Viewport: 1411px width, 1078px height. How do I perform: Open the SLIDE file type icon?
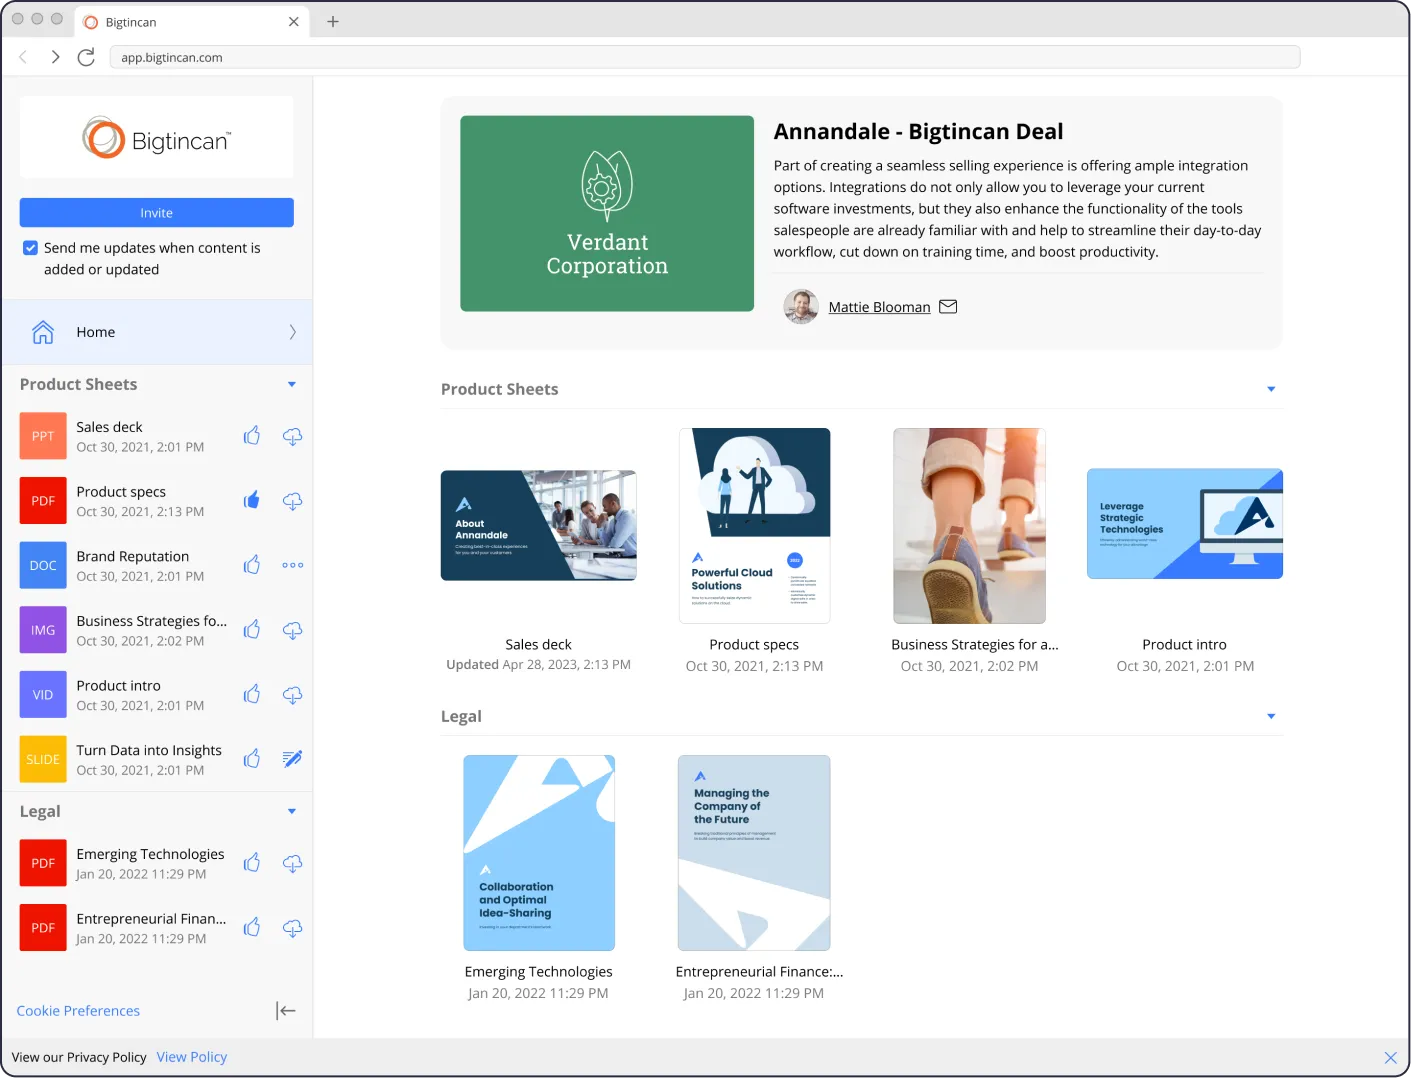pos(43,759)
